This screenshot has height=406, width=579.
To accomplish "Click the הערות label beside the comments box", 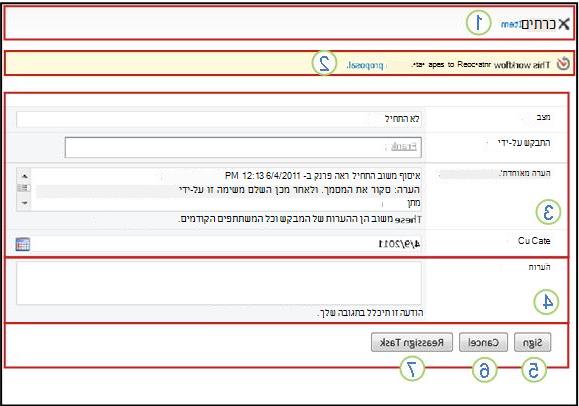I will [539, 267].
